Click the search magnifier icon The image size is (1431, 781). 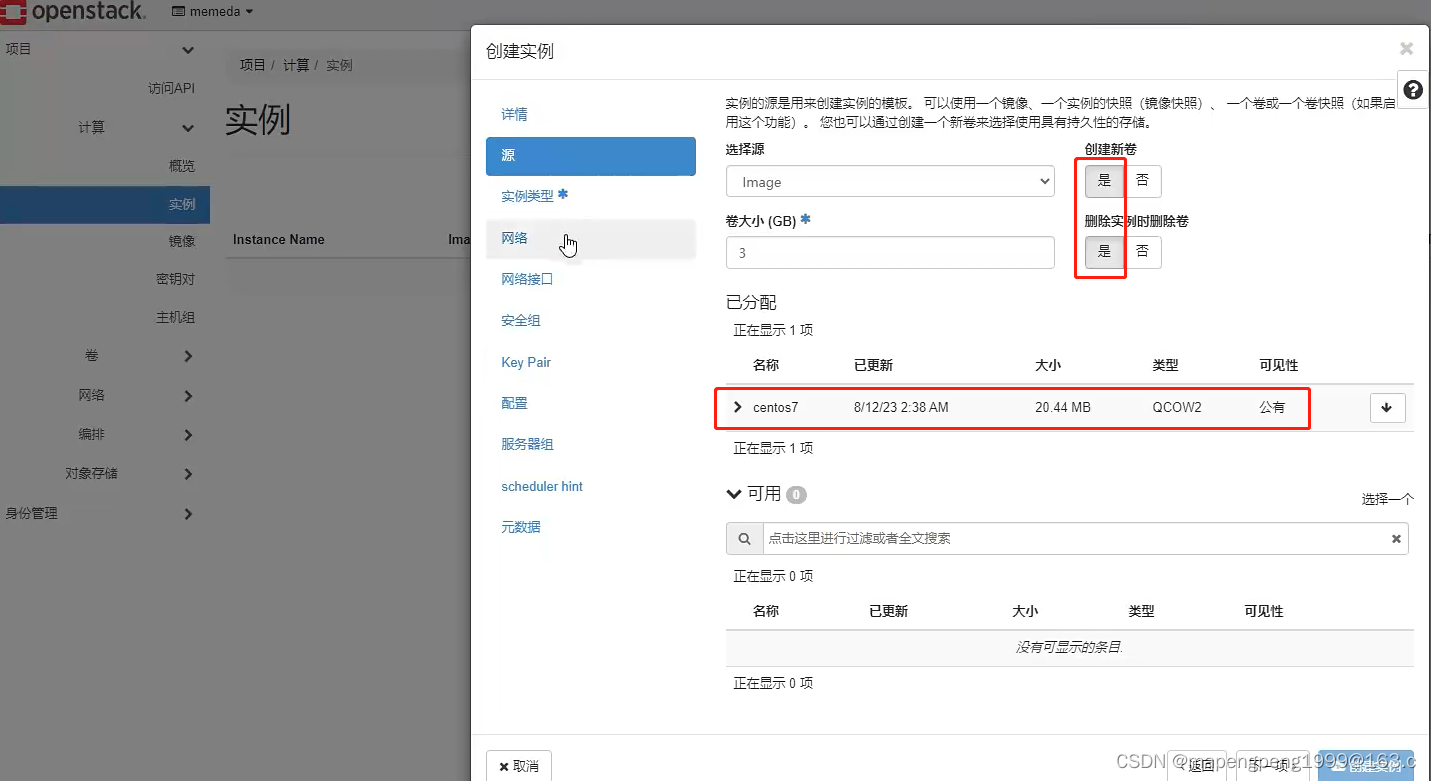[x=744, y=538]
